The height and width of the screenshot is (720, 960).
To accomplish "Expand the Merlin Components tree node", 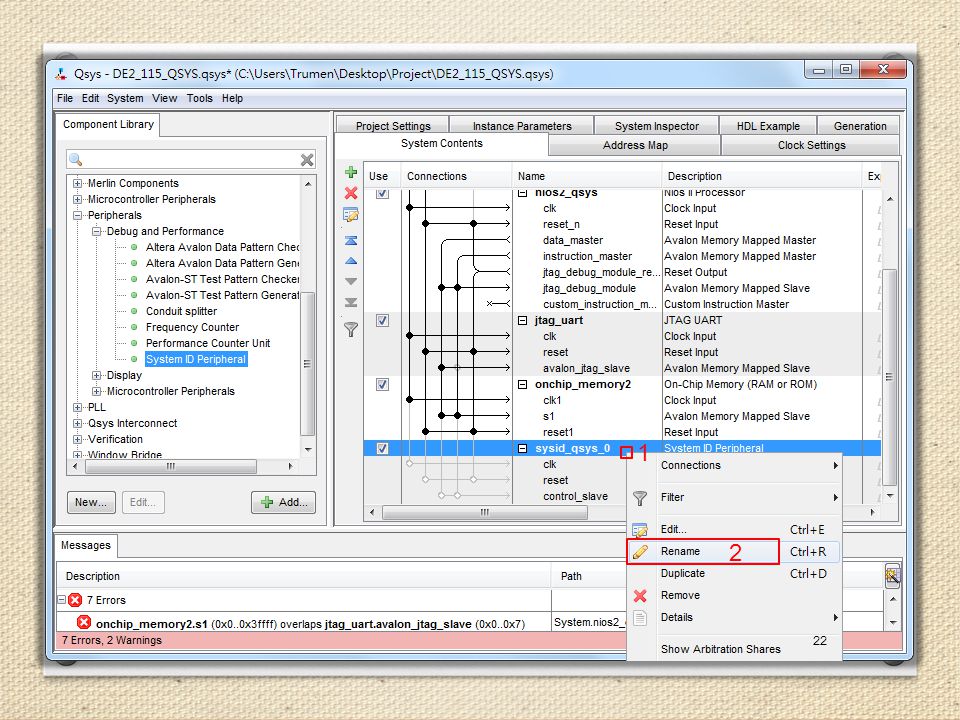I will pyautogui.click(x=77, y=183).
